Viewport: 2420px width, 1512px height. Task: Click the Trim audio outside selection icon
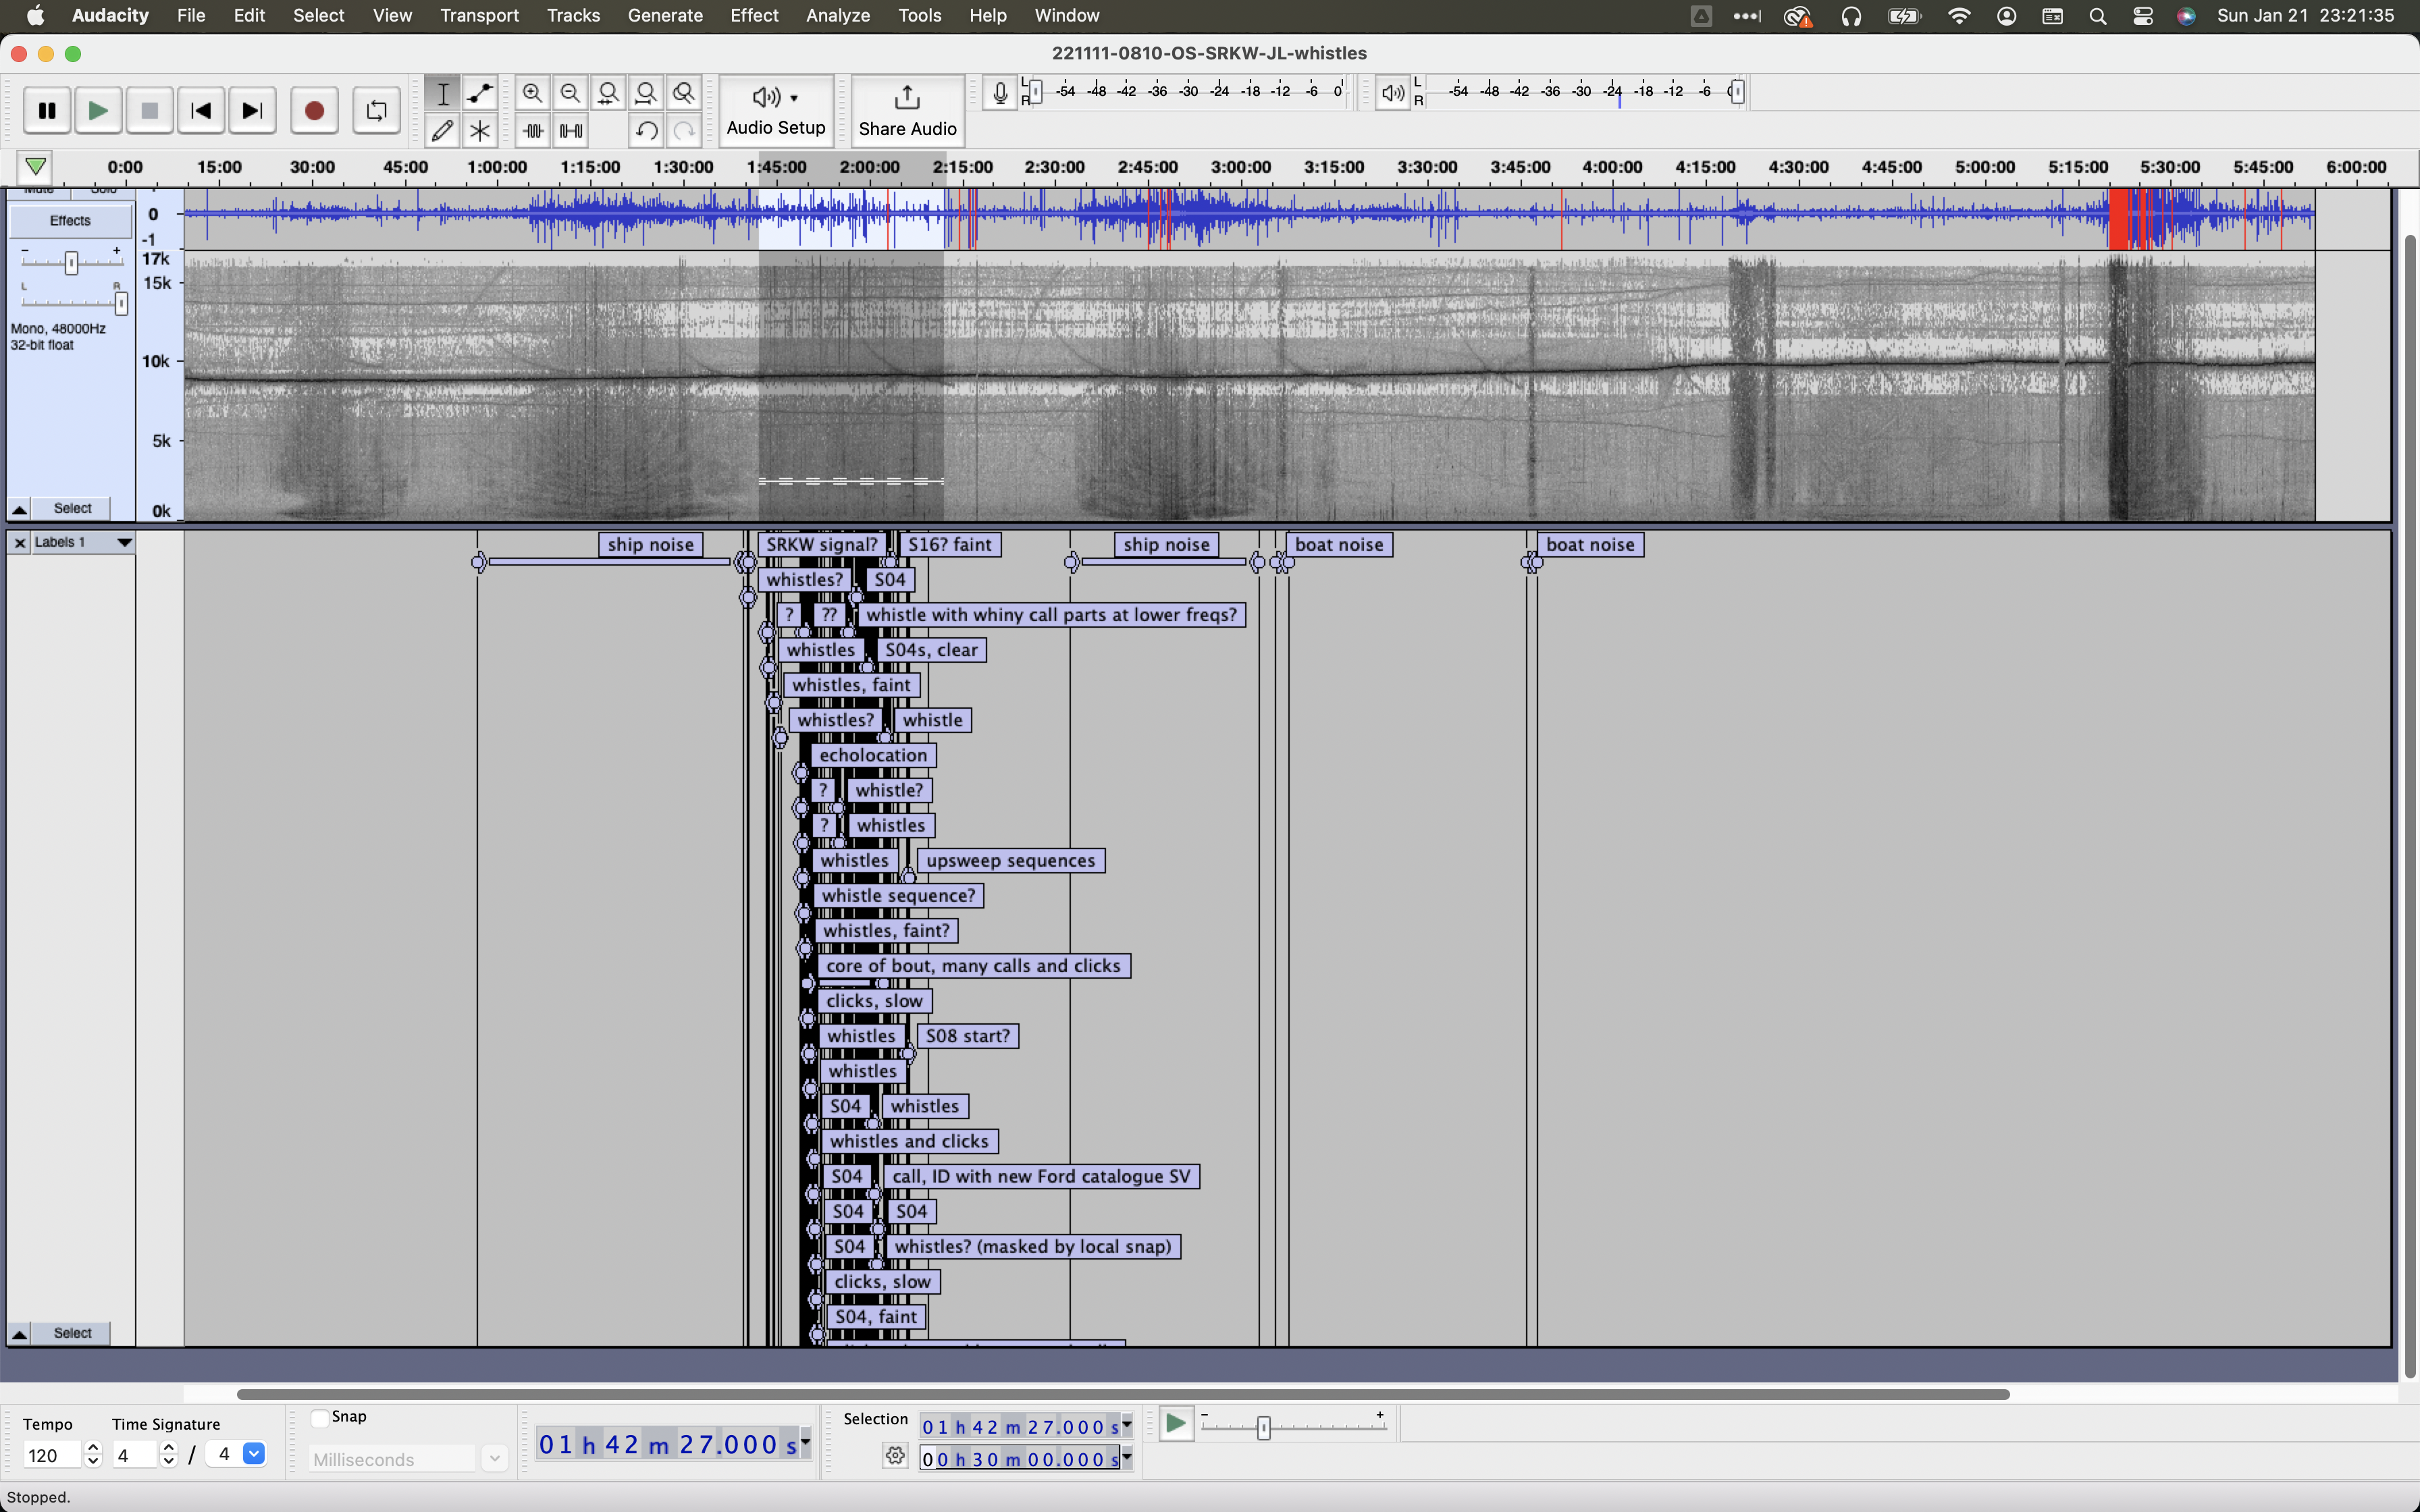pyautogui.click(x=533, y=131)
